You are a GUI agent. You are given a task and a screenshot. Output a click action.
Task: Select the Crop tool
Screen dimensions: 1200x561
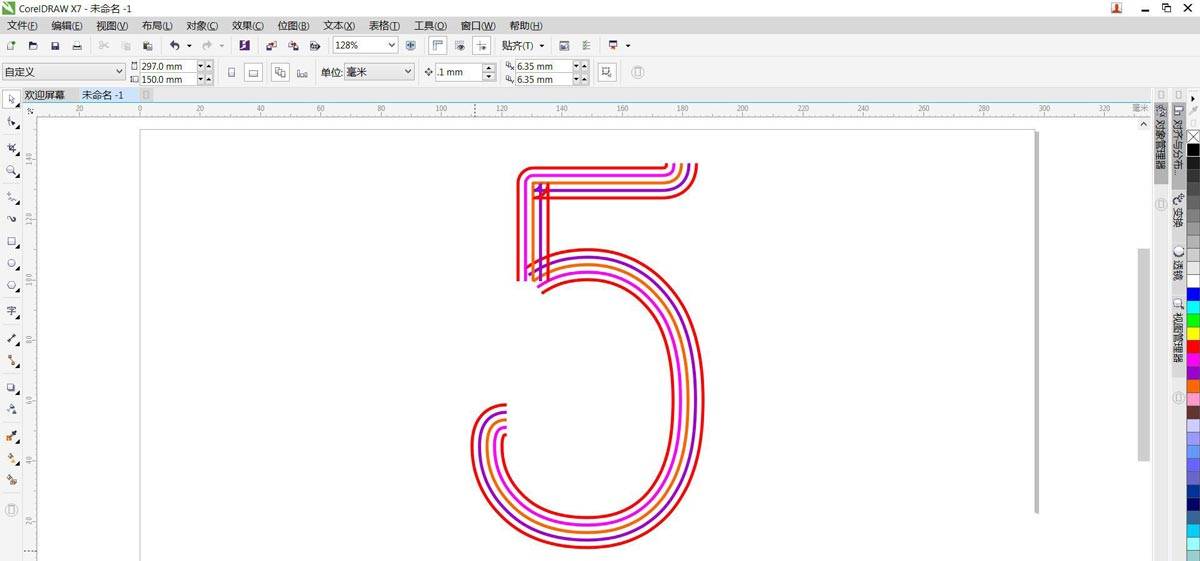point(12,148)
